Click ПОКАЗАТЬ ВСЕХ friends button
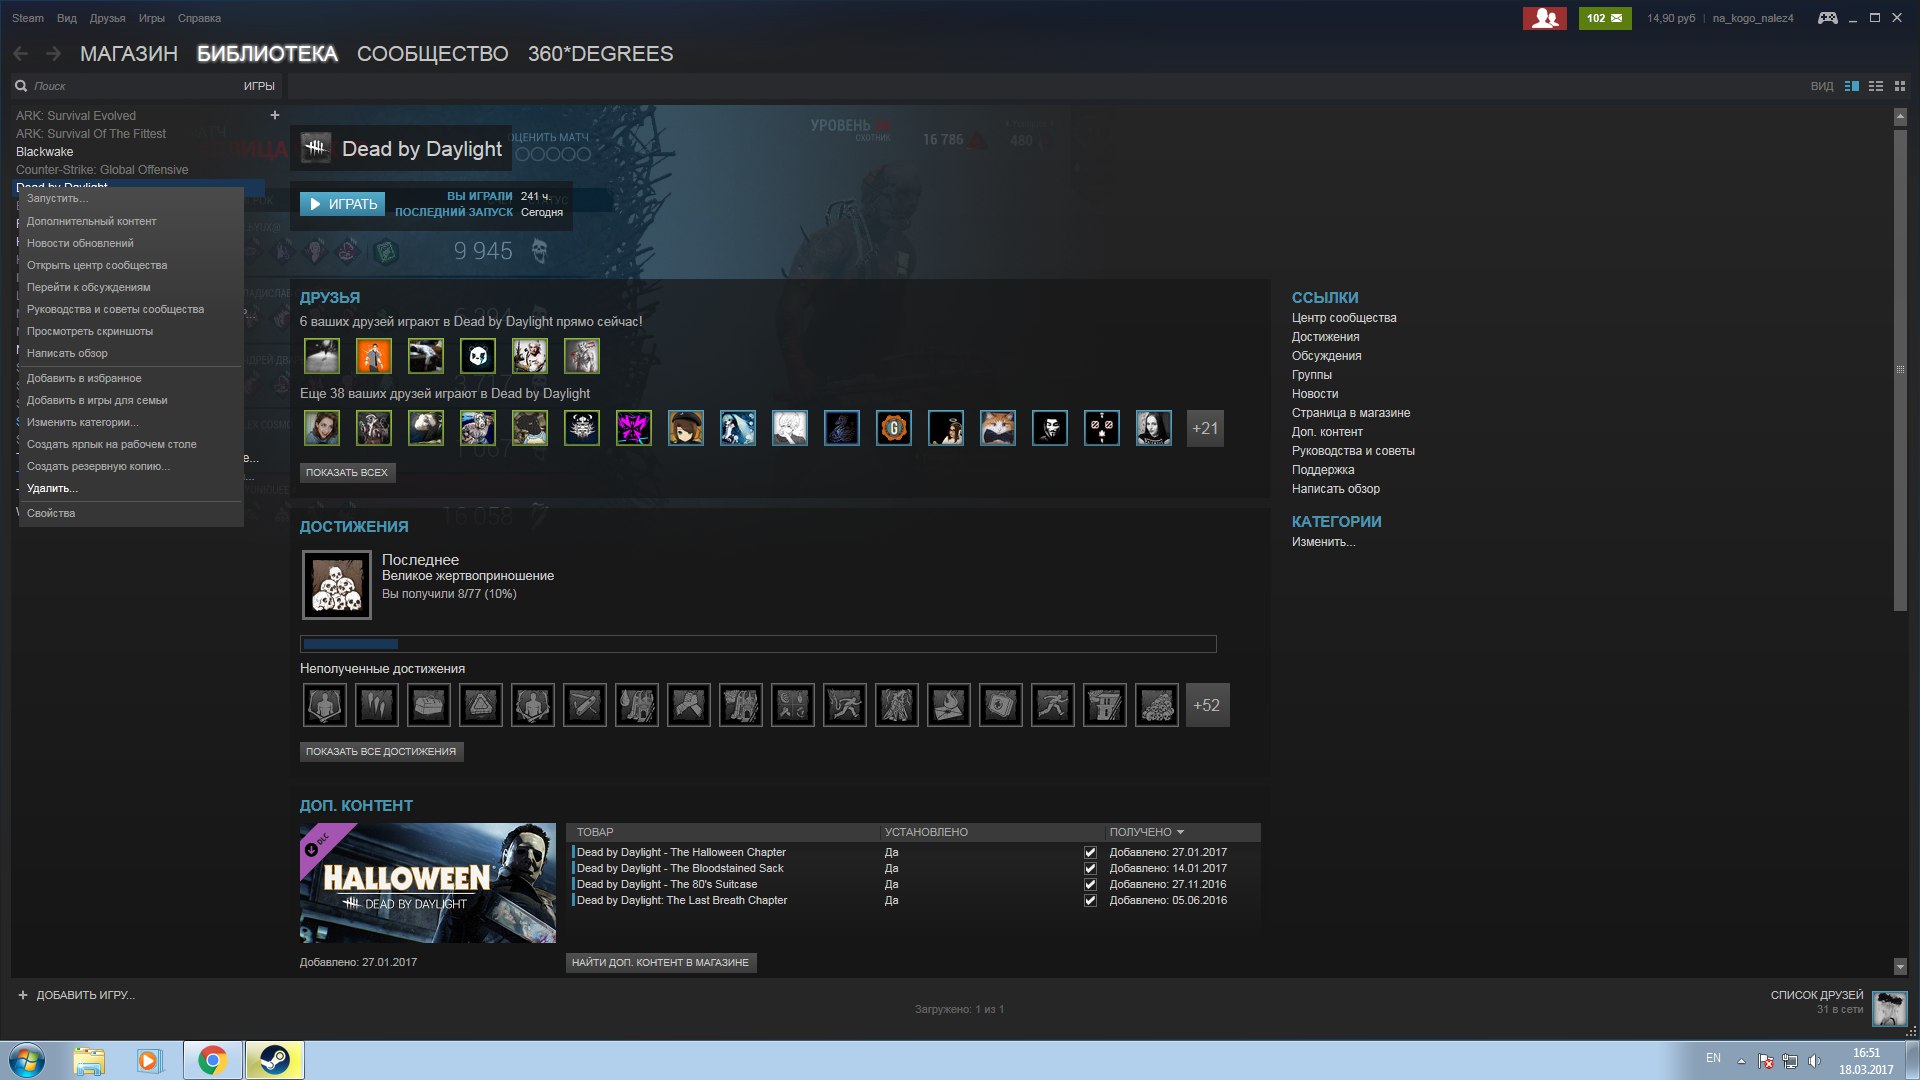 [347, 473]
